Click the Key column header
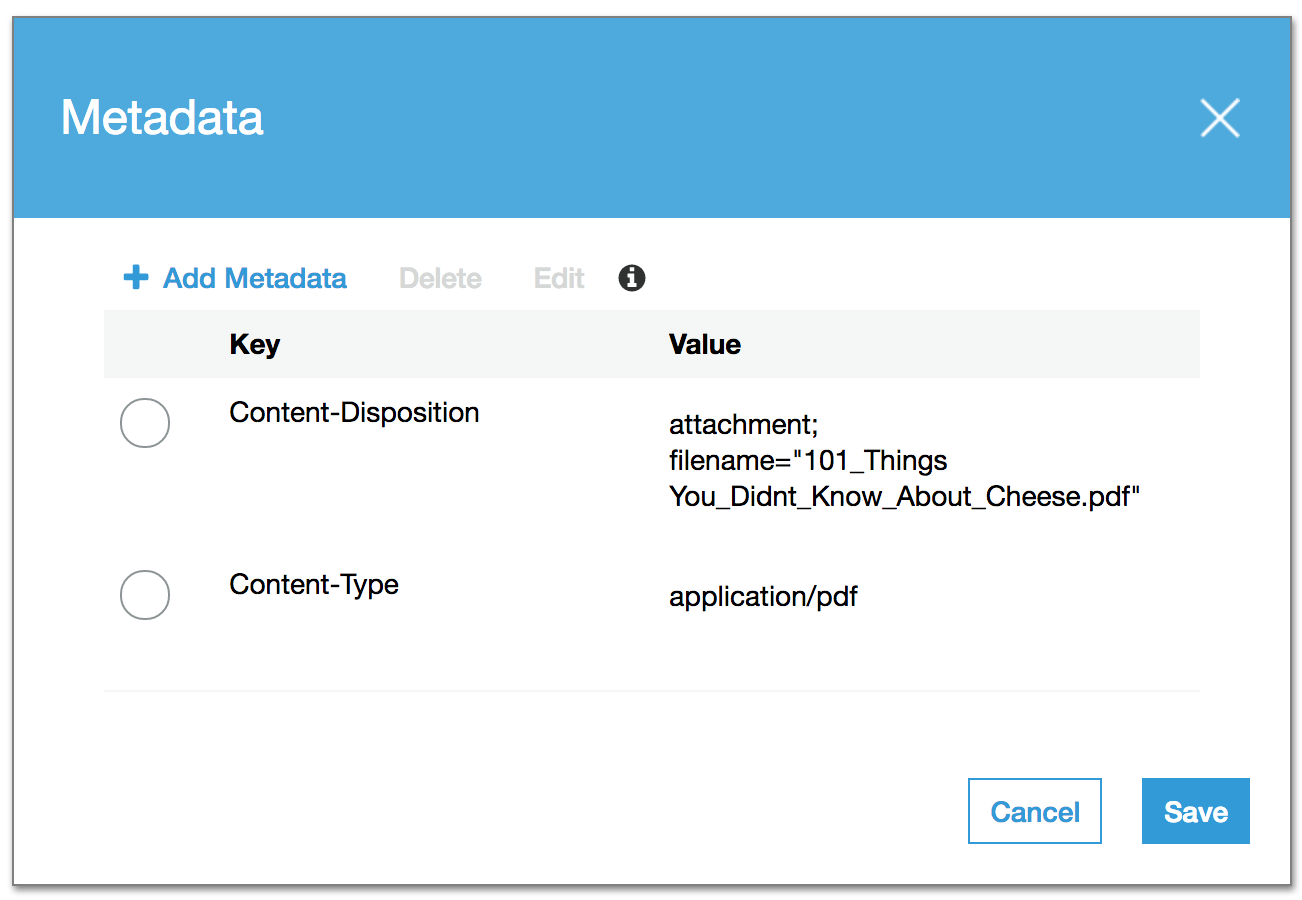This screenshot has height=900, width=1302. point(254,344)
